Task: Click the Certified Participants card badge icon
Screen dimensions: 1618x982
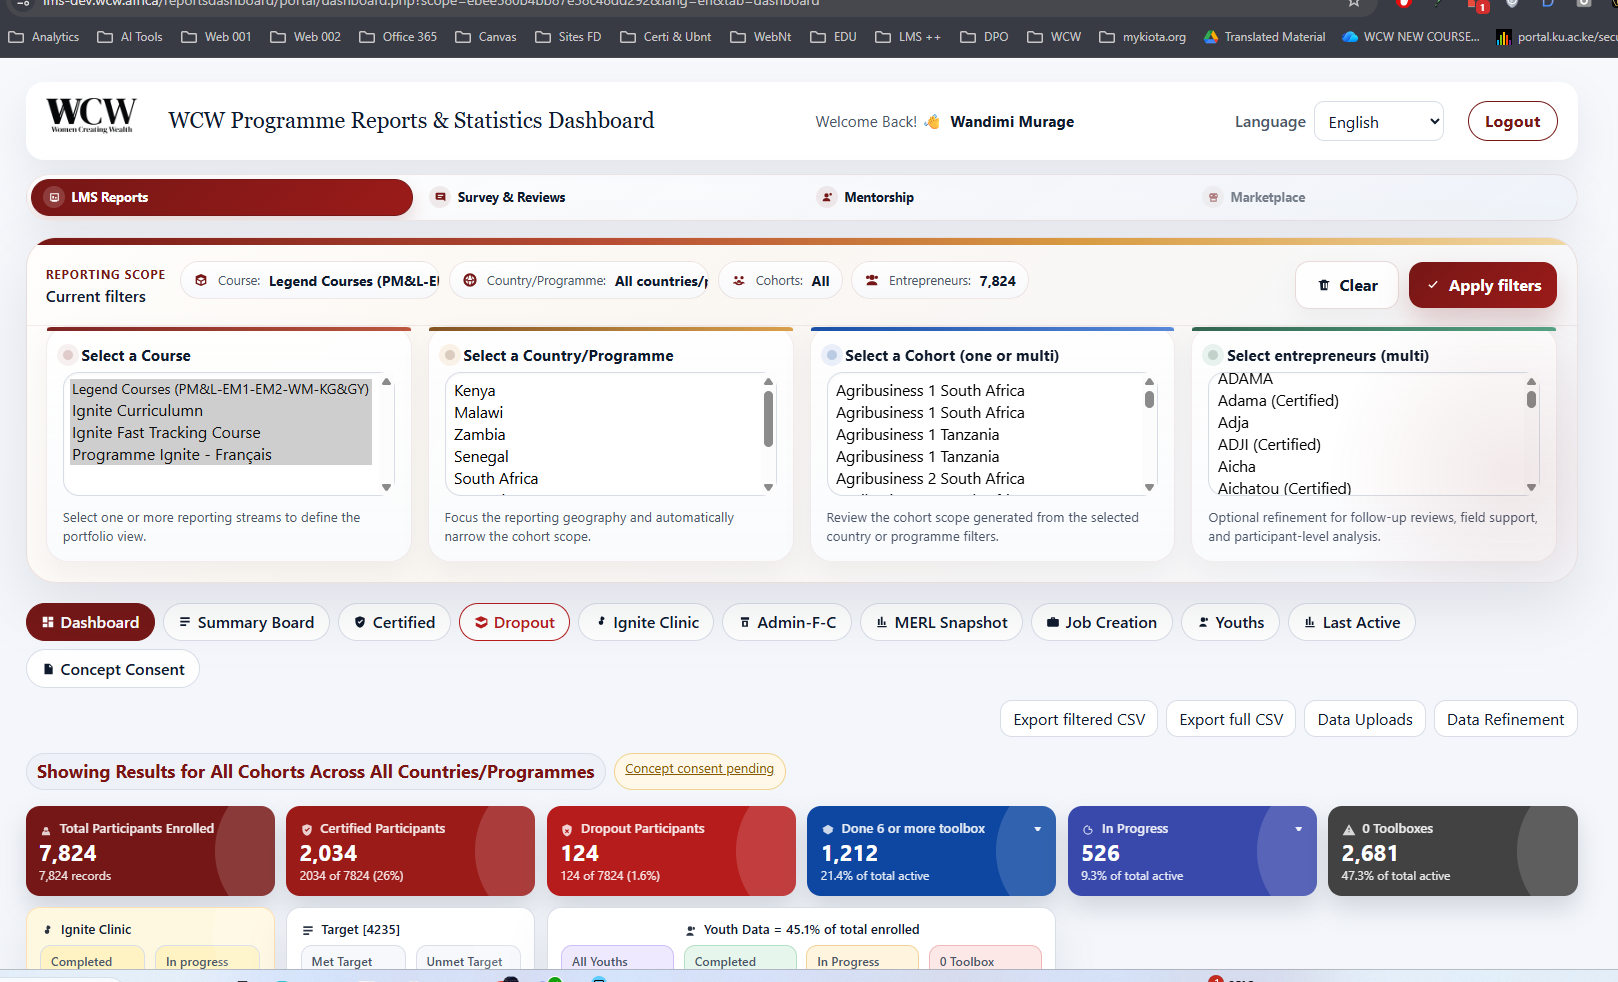Action: (x=307, y=829)
